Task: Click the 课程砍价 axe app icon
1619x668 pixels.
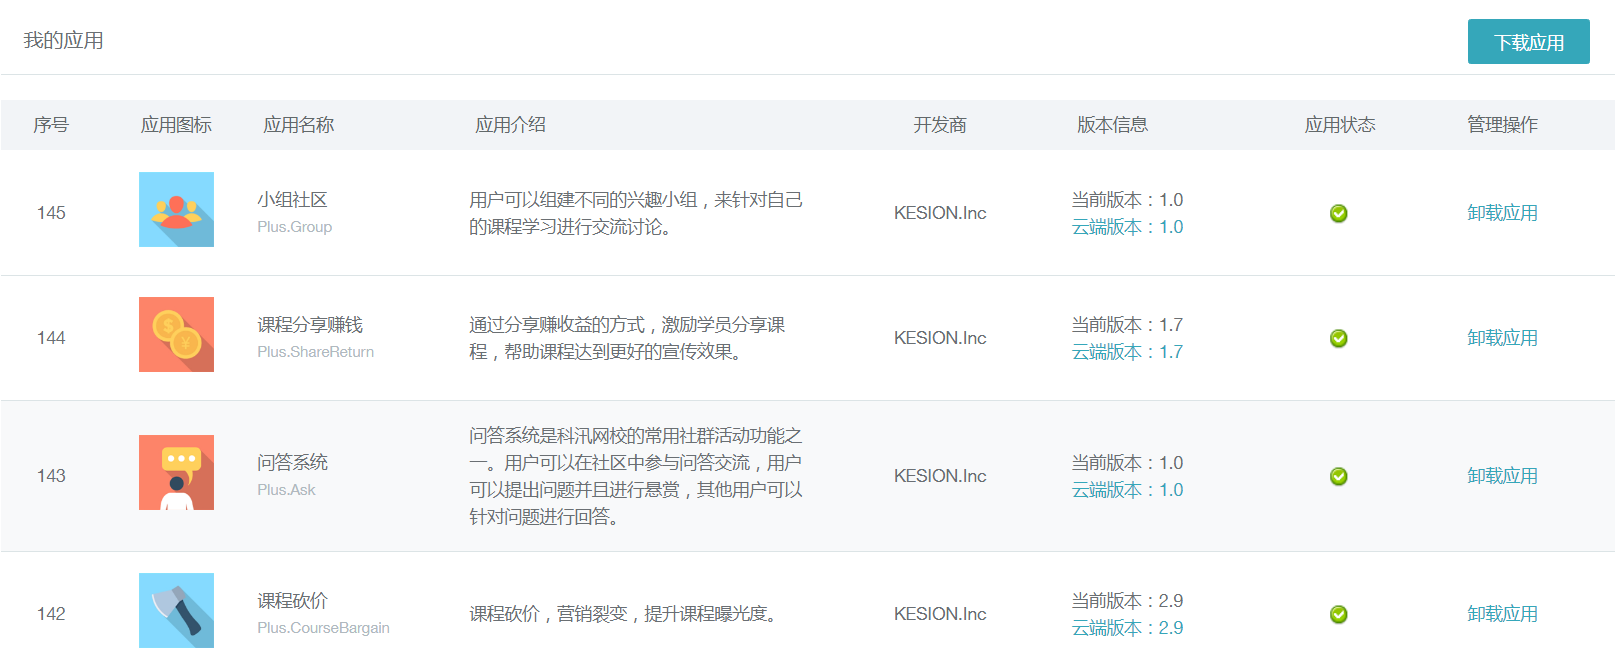Action: 176,610
